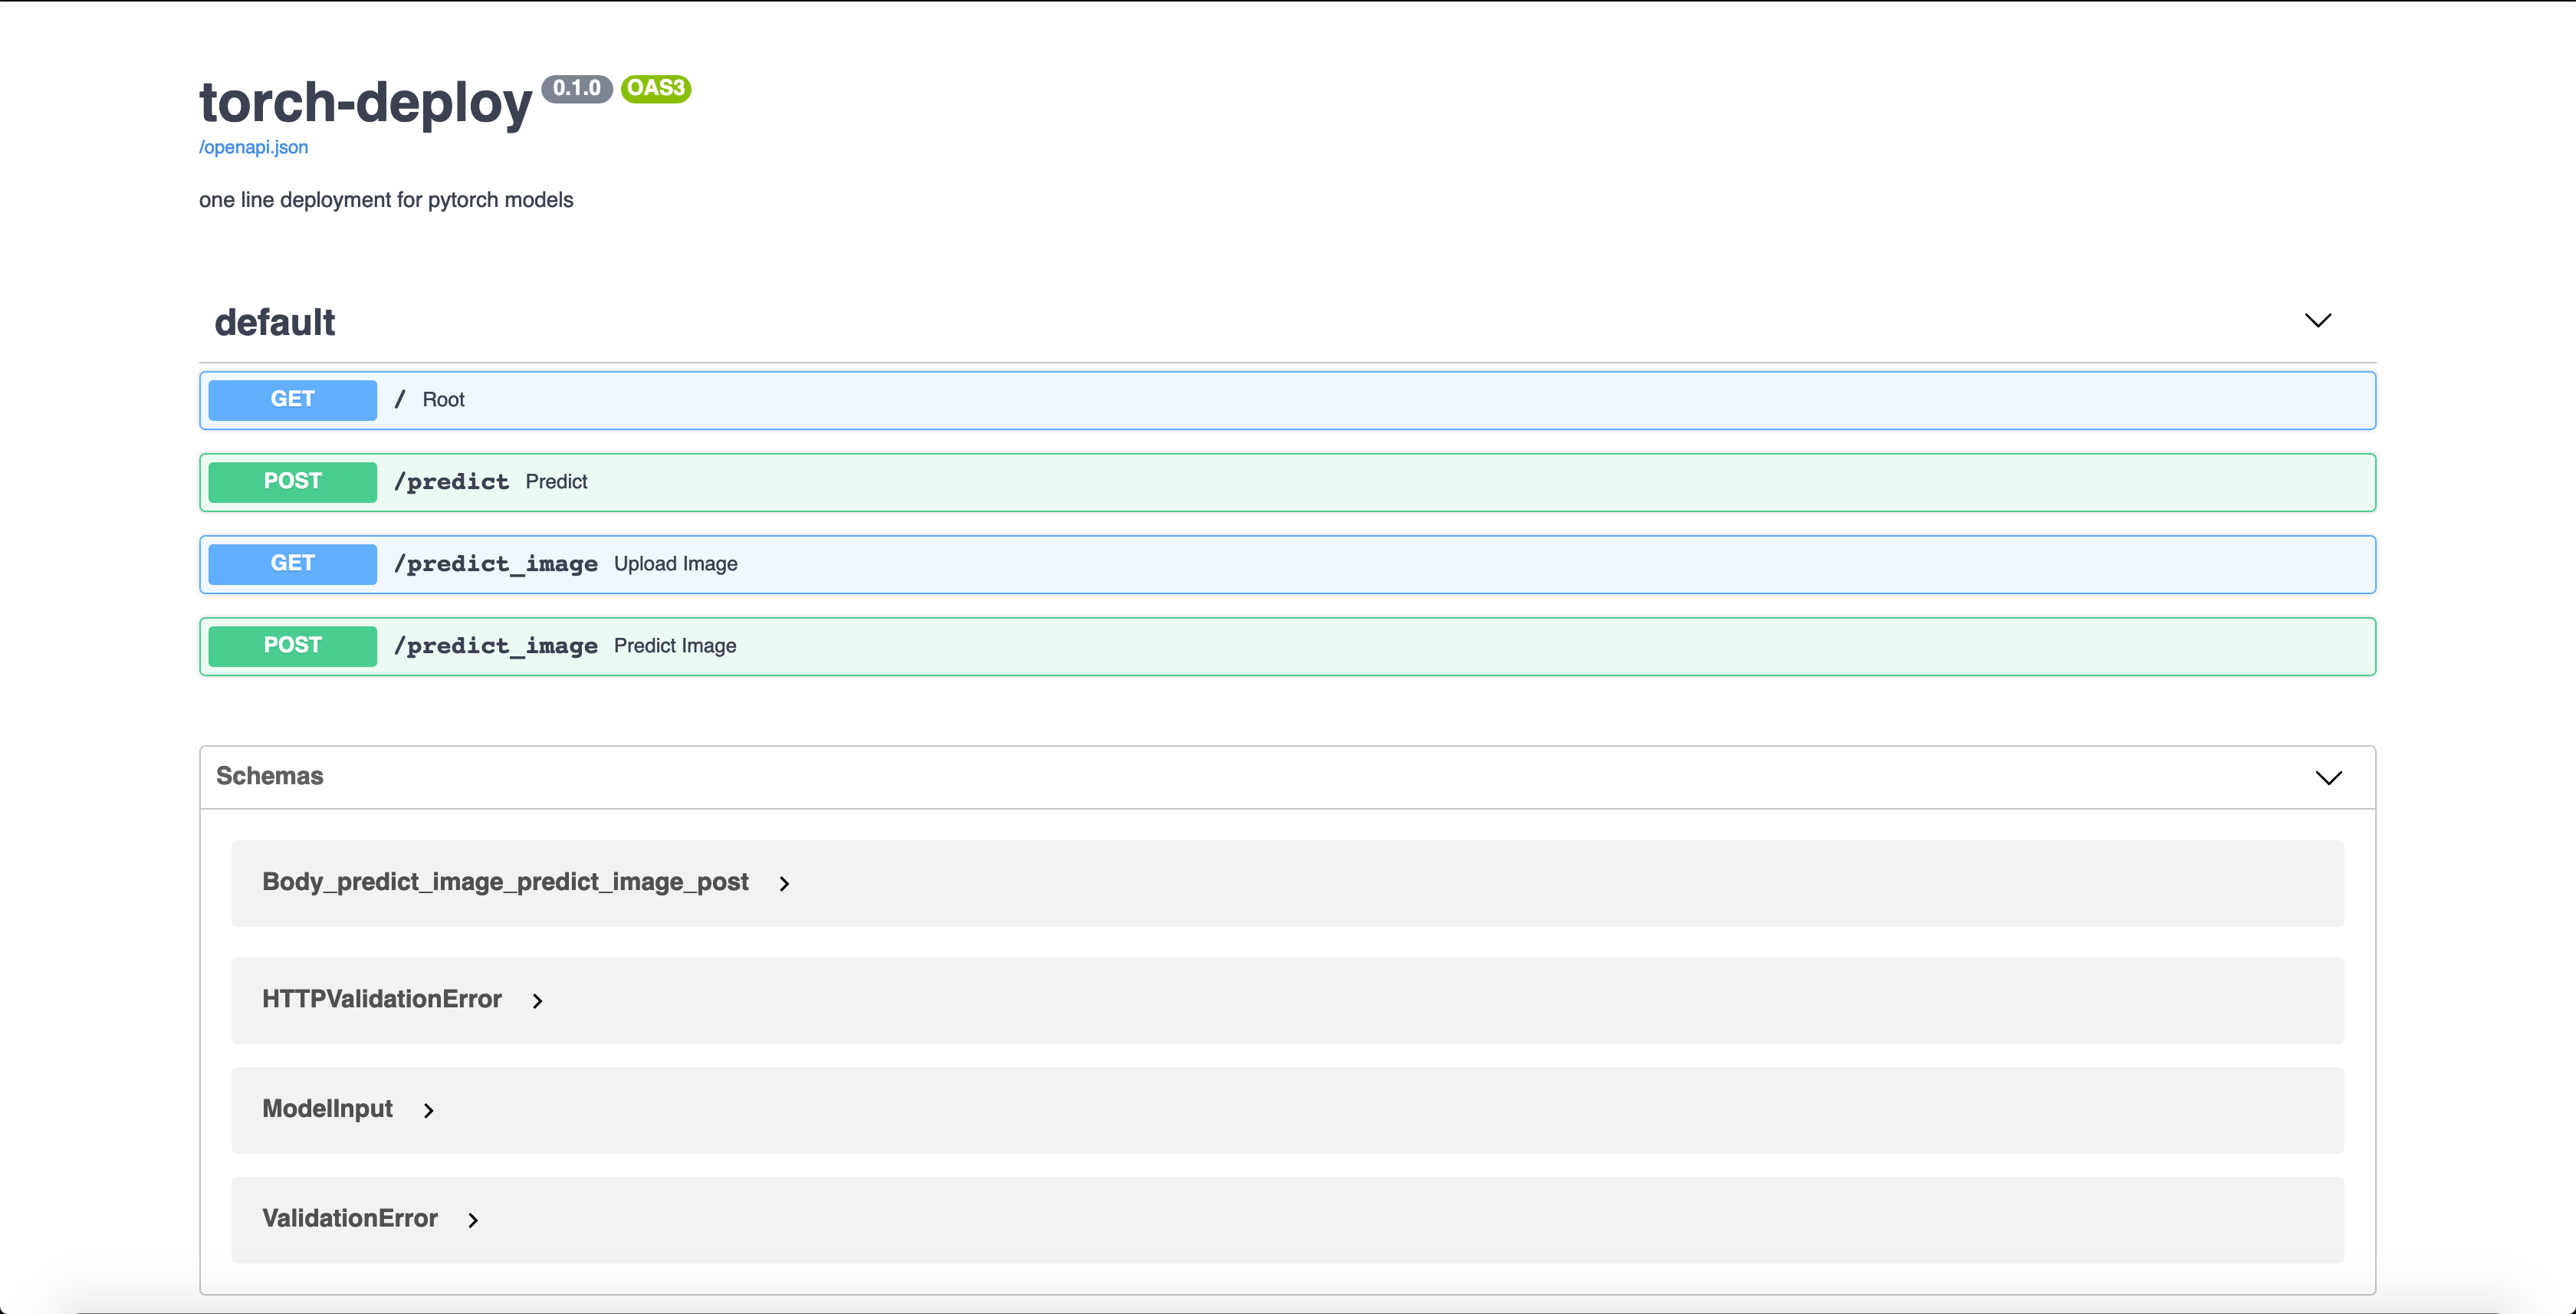The image size is (2576, 1314).
Task: Click POST badge for /predict_image Predict Image
Action: click(292, 646)
